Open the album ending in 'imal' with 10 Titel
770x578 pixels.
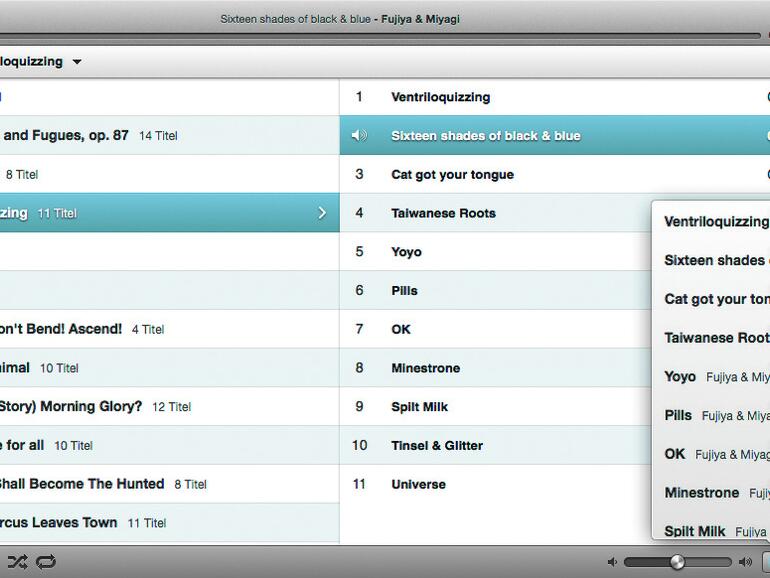tap(169, 368)
